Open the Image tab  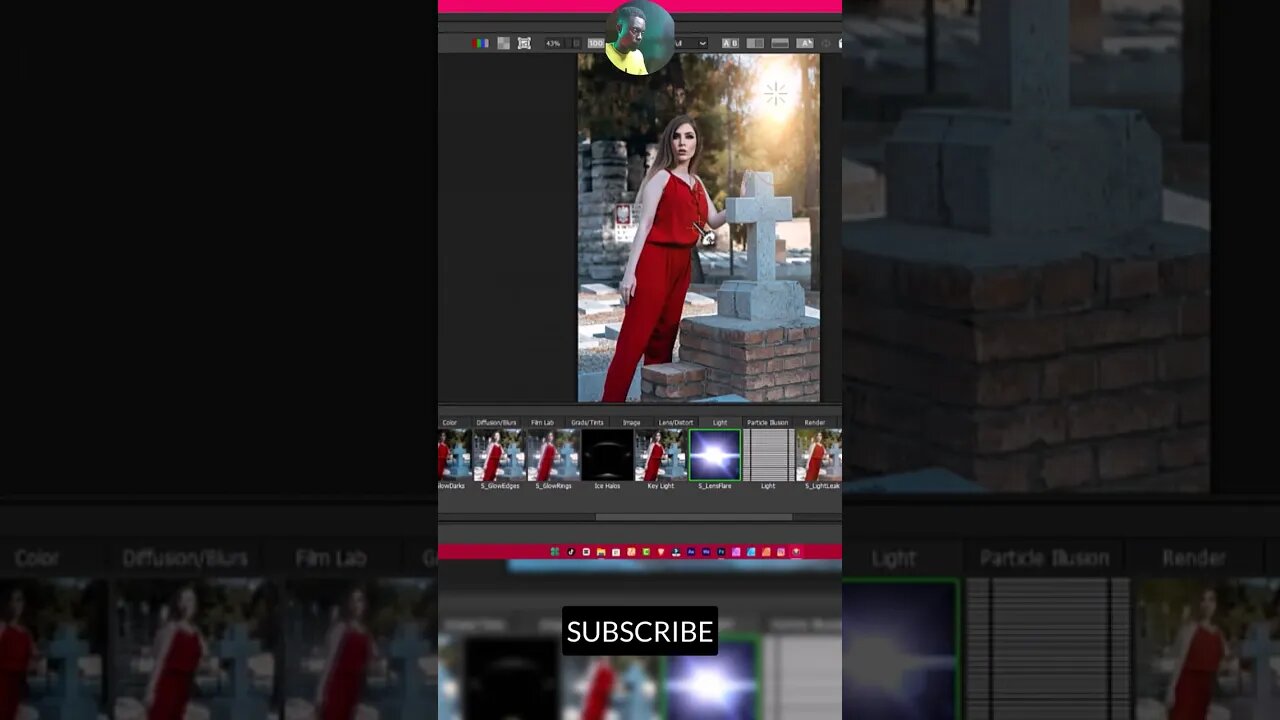pyautogui.click(x=632, y=422)
